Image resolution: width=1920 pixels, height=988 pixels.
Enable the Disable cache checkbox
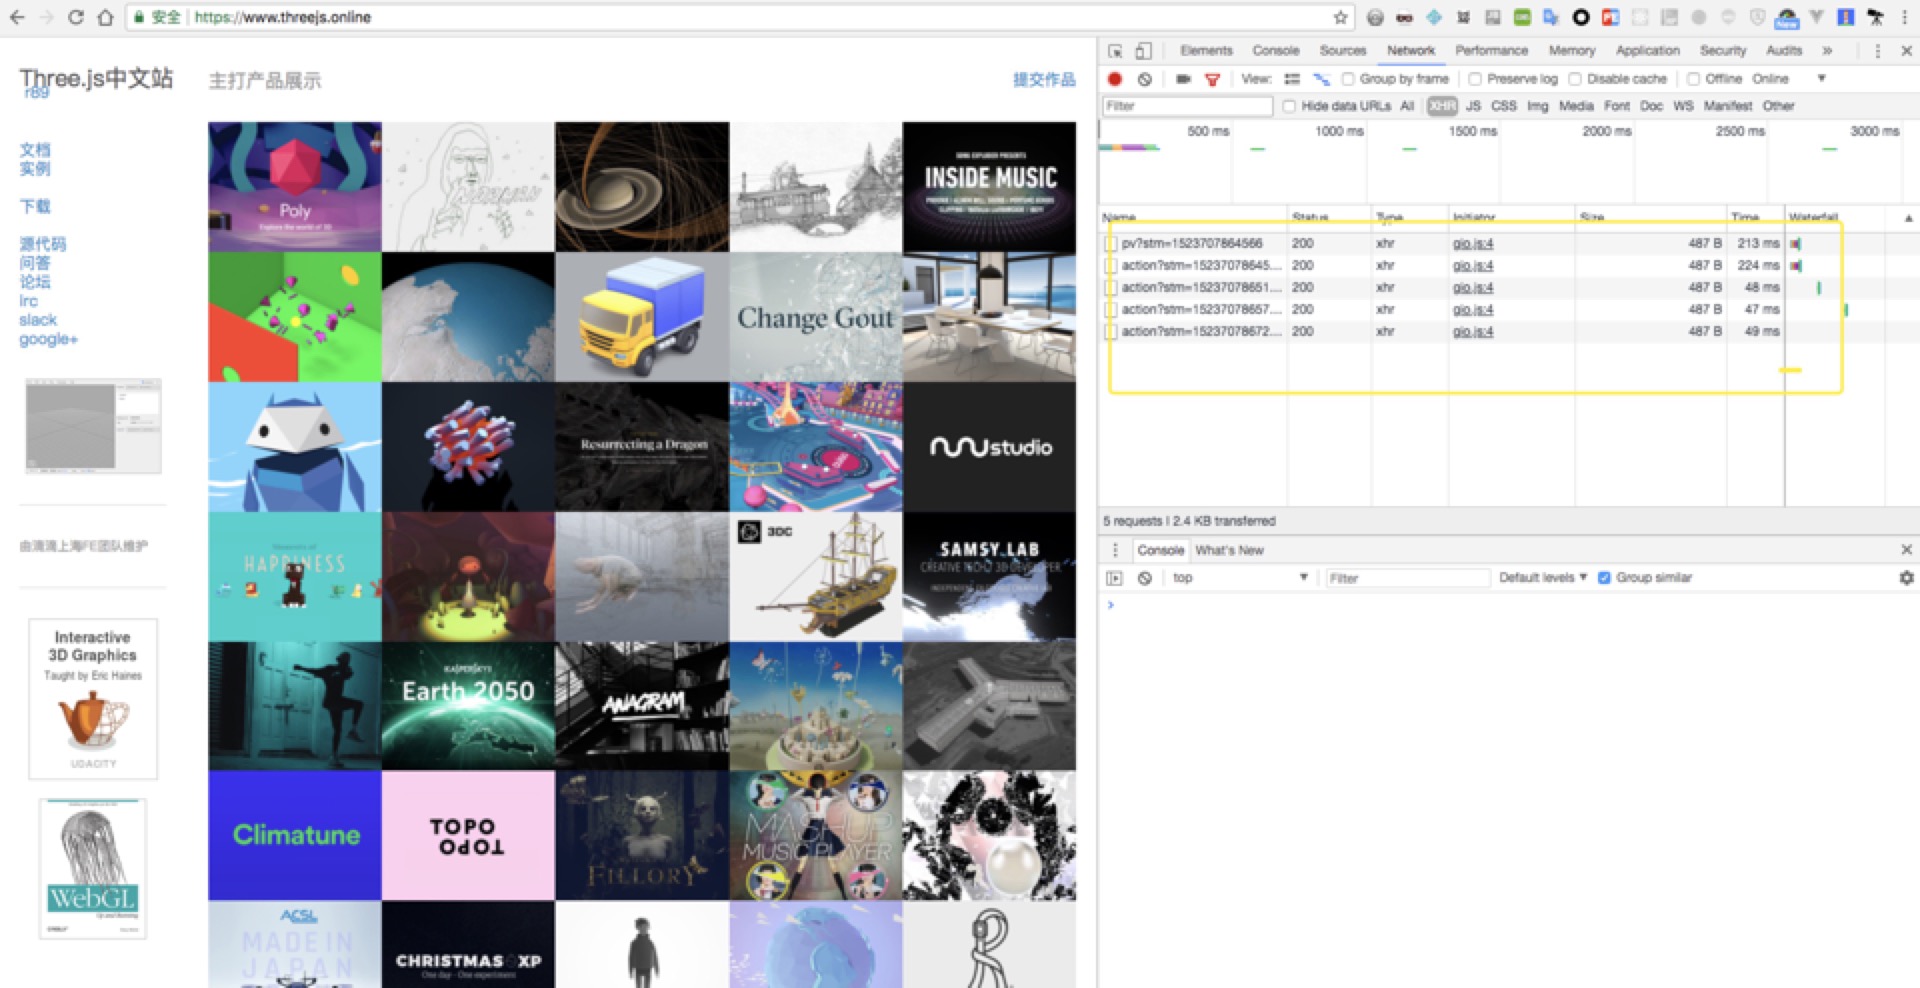pyautogui.click(x=1575, y=79)
